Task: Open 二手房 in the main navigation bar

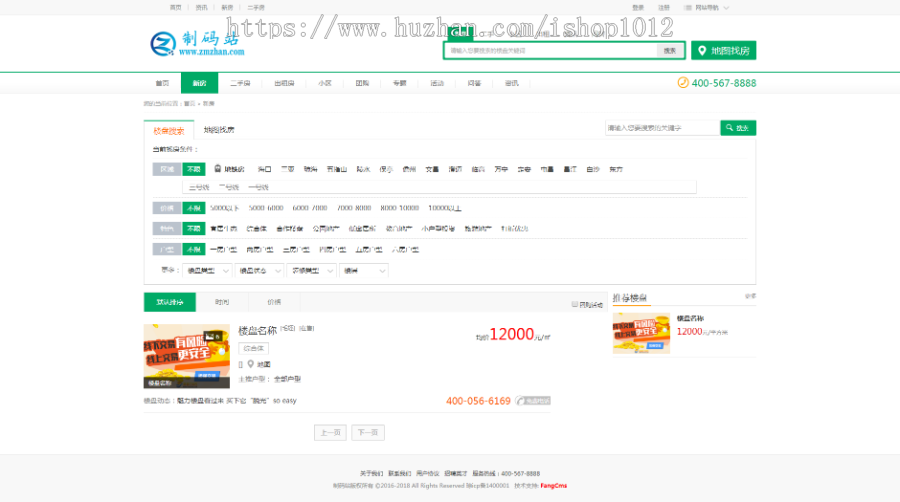Action: pyautogui.click(x=240, y=83)
